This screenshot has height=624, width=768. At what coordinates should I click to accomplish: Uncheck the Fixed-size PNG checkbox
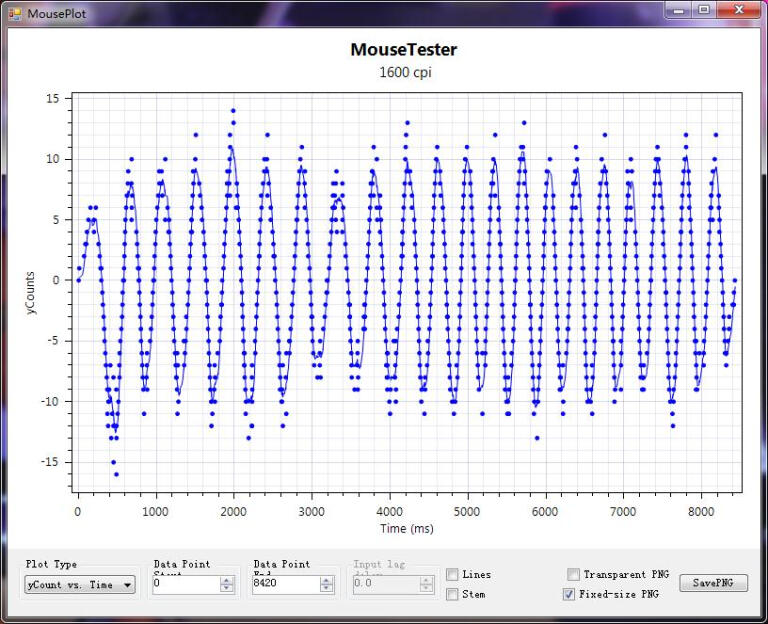click(570, 594)
